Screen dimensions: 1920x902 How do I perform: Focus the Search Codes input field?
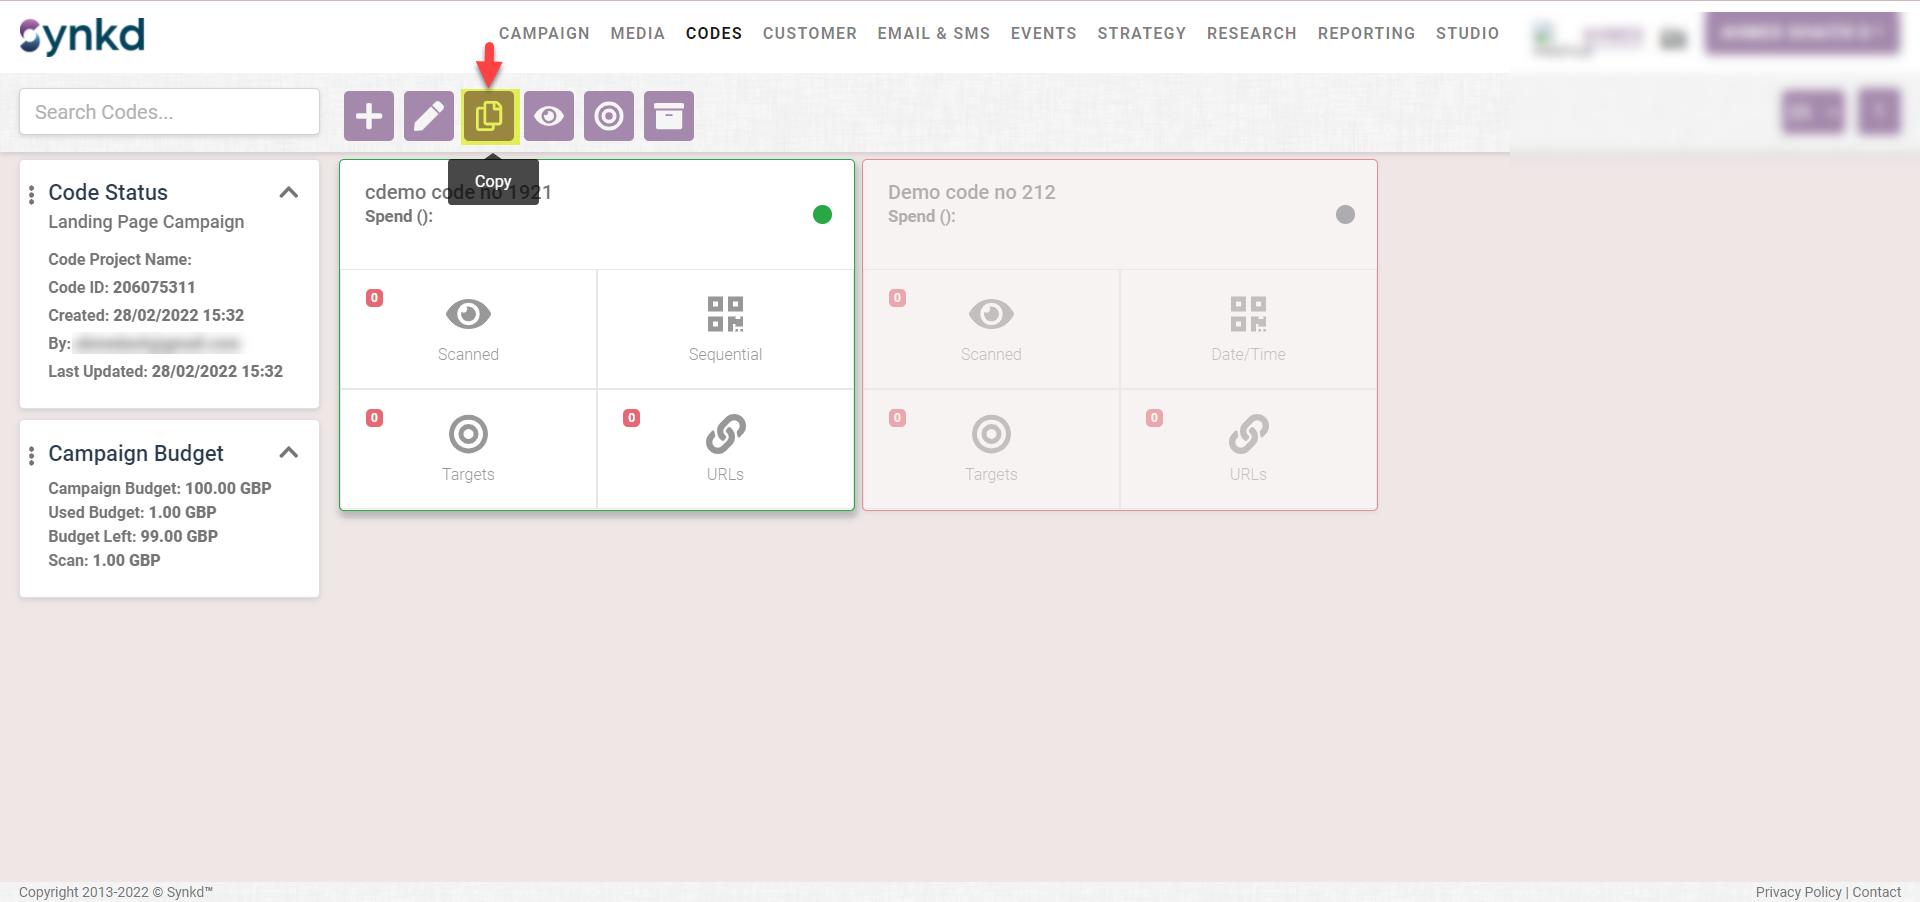click(x=169, y=112)
